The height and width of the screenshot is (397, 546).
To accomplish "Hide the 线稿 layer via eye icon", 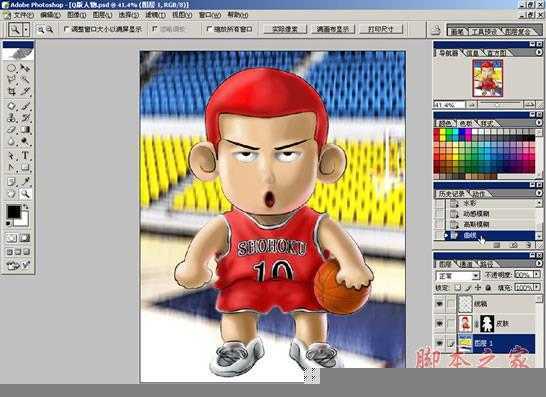I will (440, 304).
